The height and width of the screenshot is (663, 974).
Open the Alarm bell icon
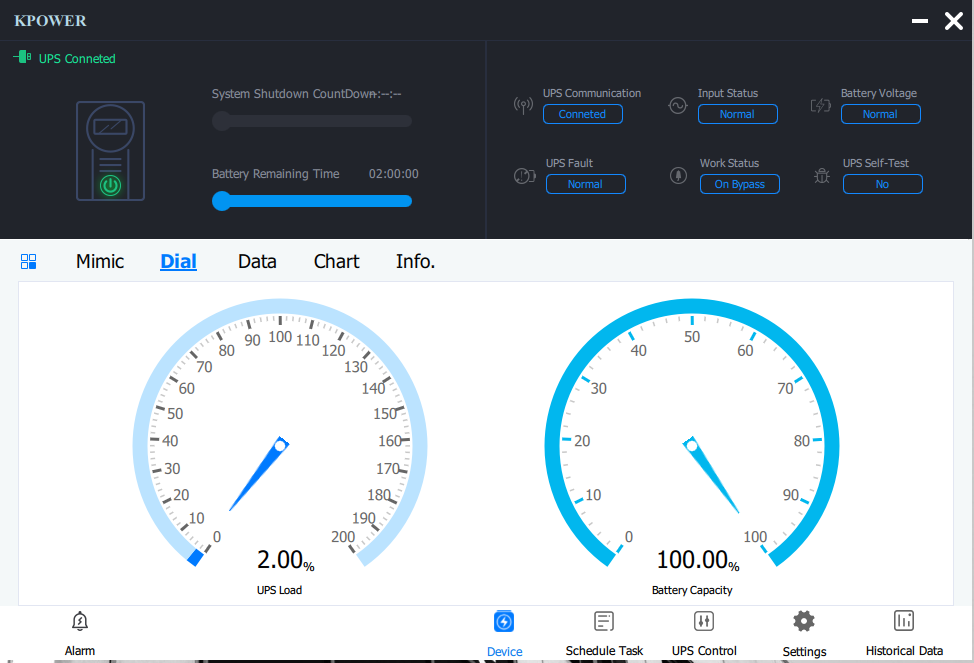point(80,621)
